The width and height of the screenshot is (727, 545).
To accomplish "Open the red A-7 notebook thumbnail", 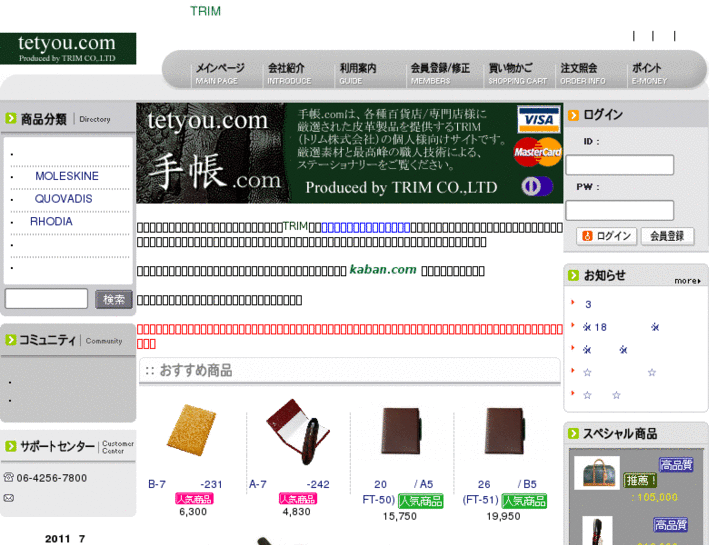I will [x=298, y=432].
